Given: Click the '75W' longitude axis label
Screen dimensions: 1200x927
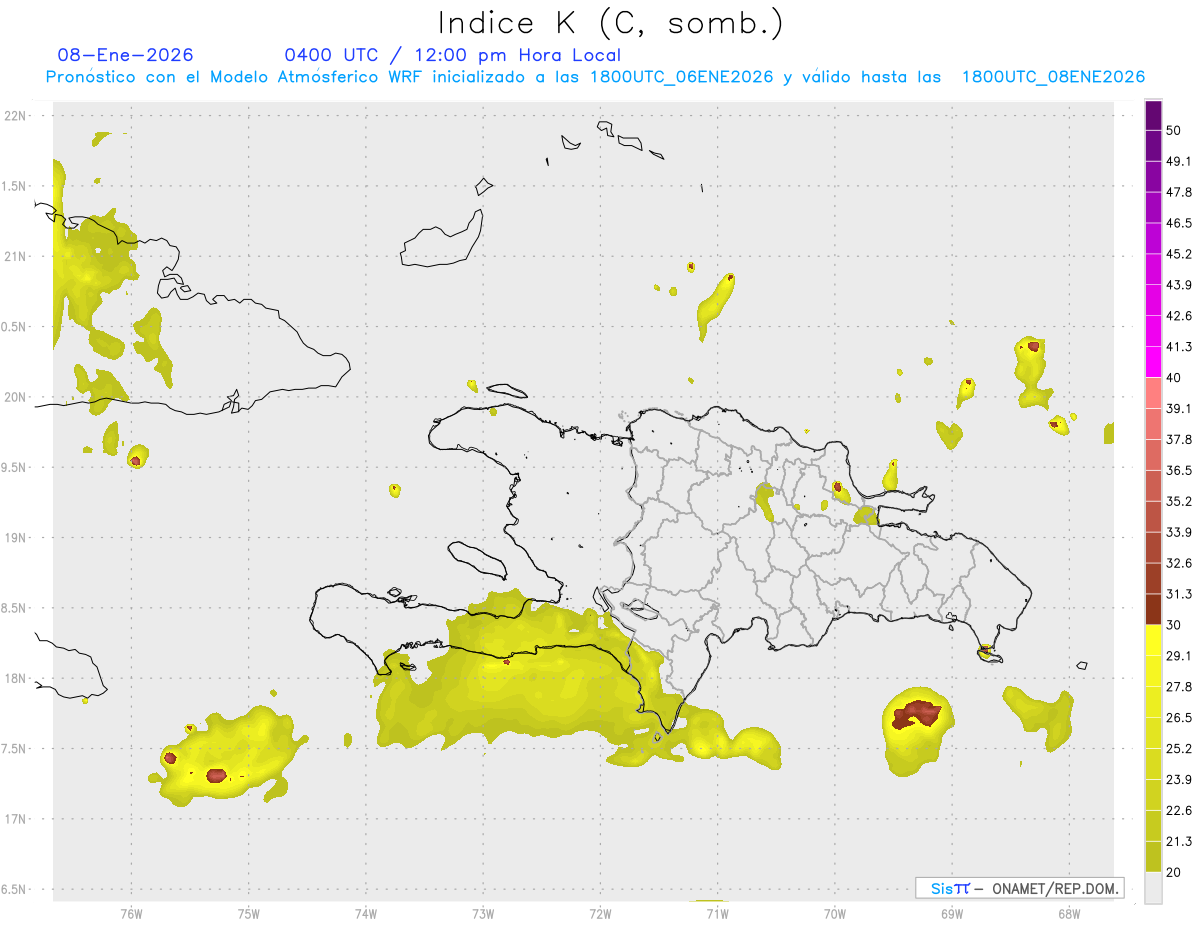Looking at the screenshot, I should coord(248,913).
